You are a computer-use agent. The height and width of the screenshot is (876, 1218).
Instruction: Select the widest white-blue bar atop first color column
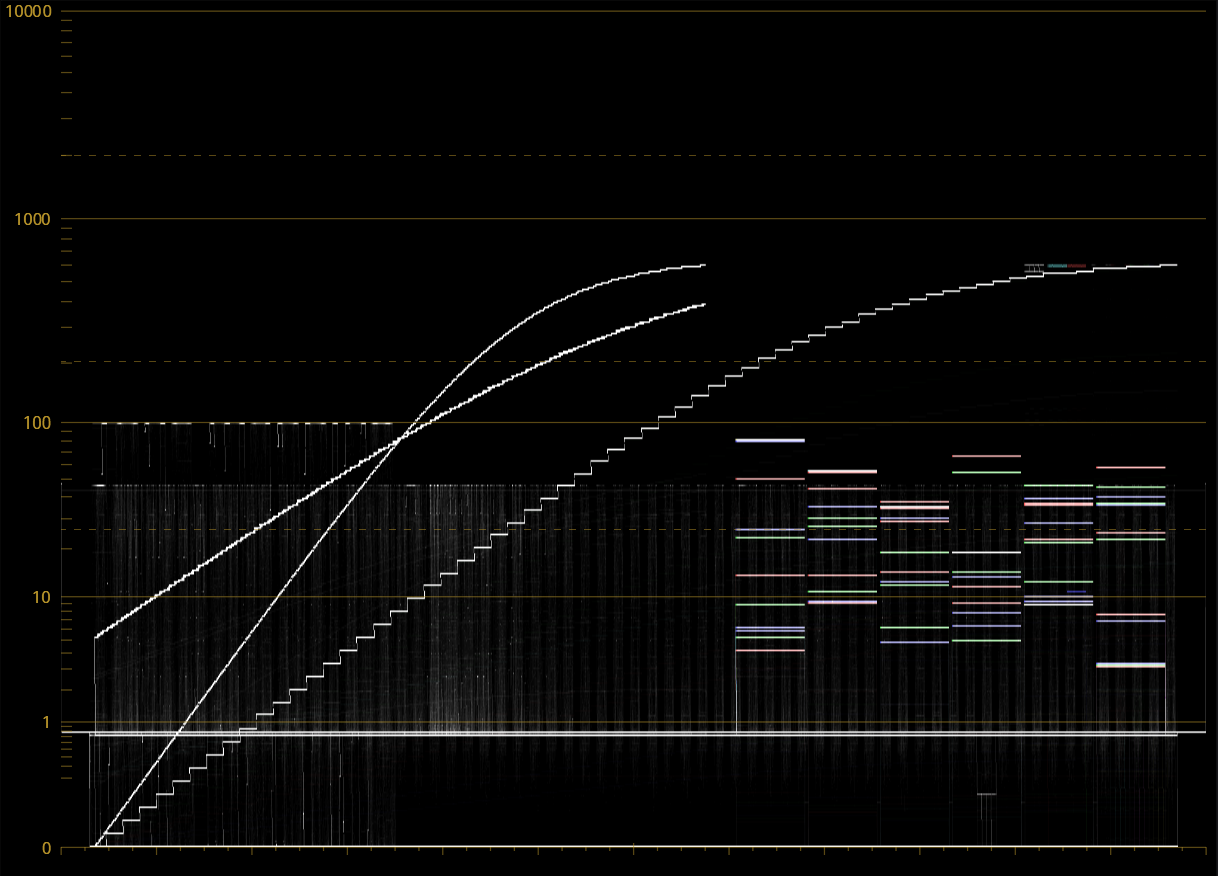[770, 440]
